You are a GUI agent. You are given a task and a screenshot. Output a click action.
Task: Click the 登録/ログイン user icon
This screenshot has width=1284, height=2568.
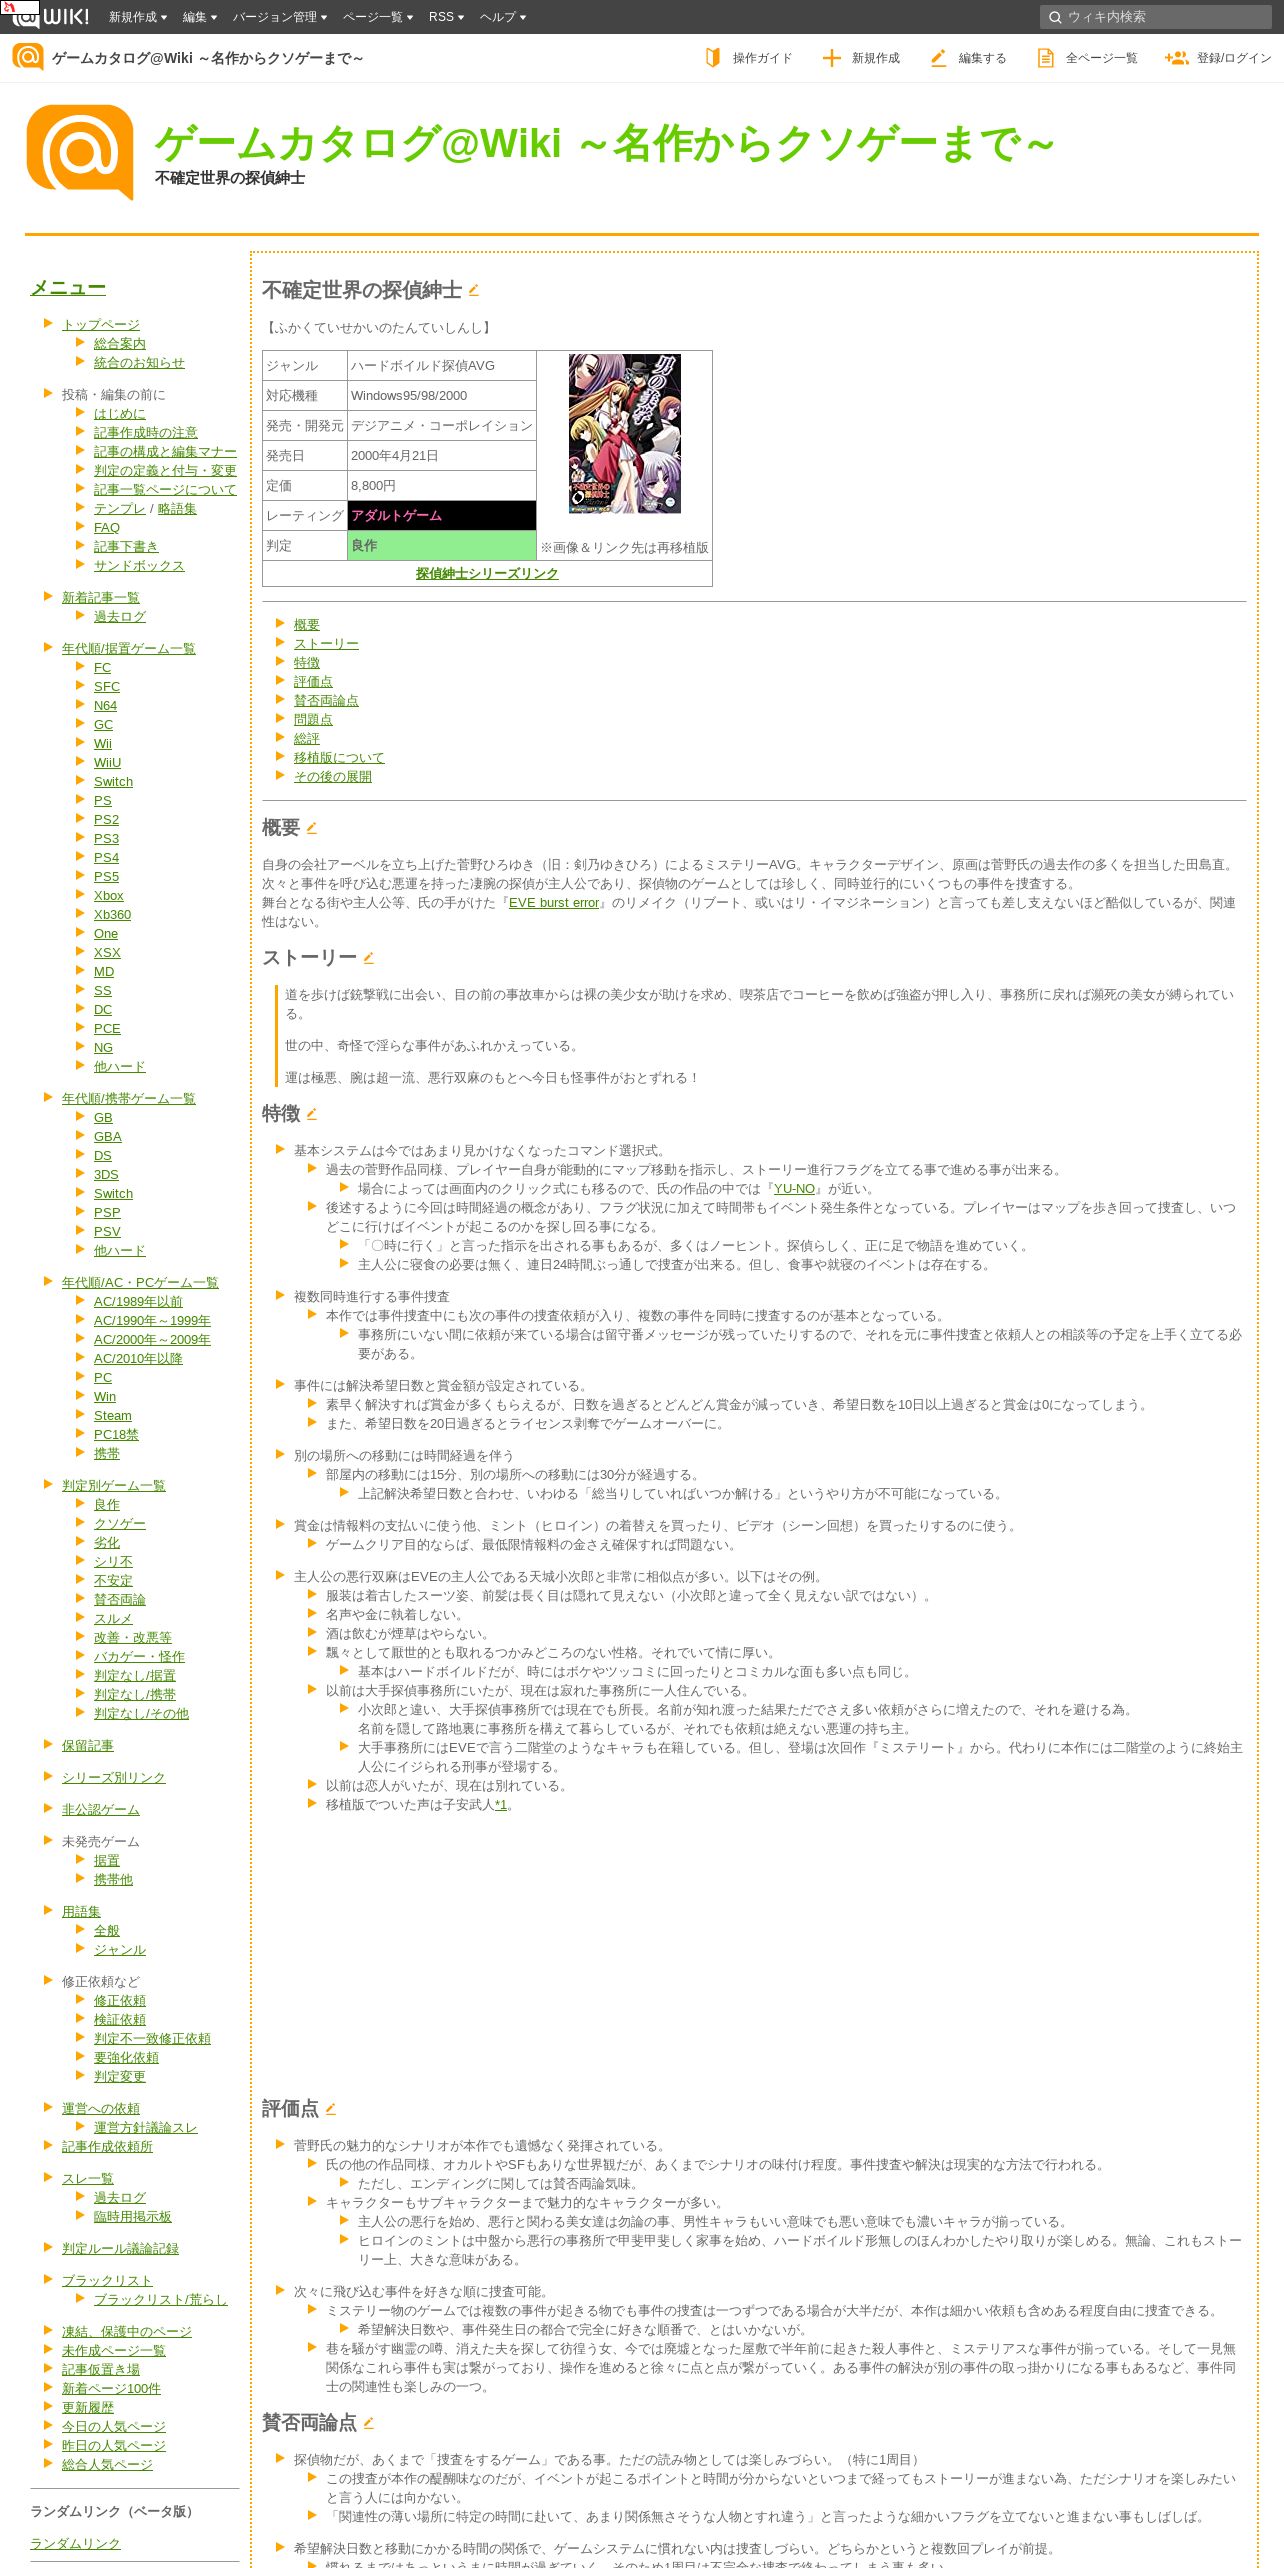[x=1176, y=58]
